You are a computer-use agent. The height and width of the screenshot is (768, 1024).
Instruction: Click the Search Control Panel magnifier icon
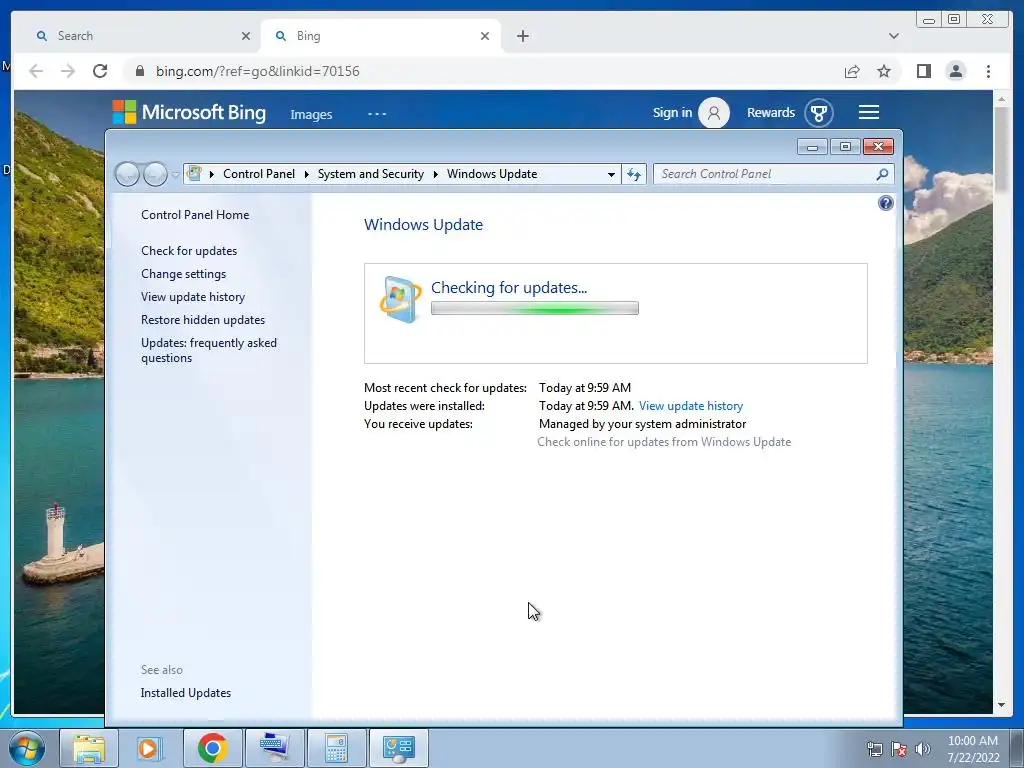882,174
